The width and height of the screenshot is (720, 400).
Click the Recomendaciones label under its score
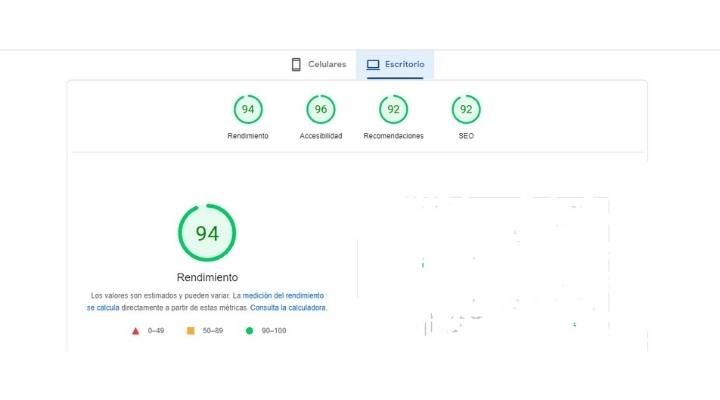tap(393, 136)
